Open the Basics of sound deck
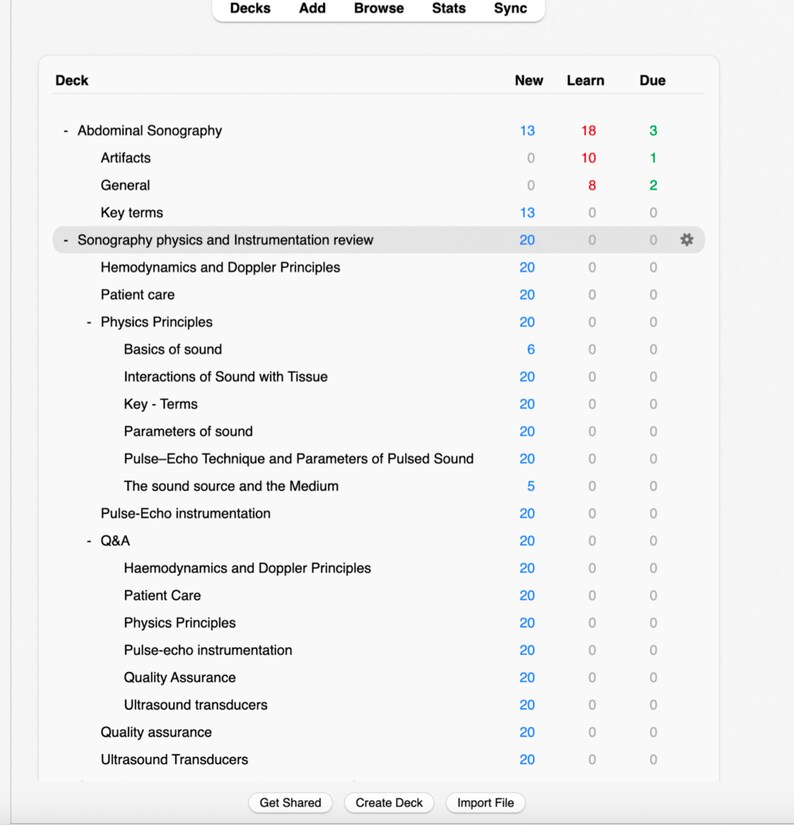Image resolution: width=794 pixels, height=825 pixels. [x=173, y=349]
